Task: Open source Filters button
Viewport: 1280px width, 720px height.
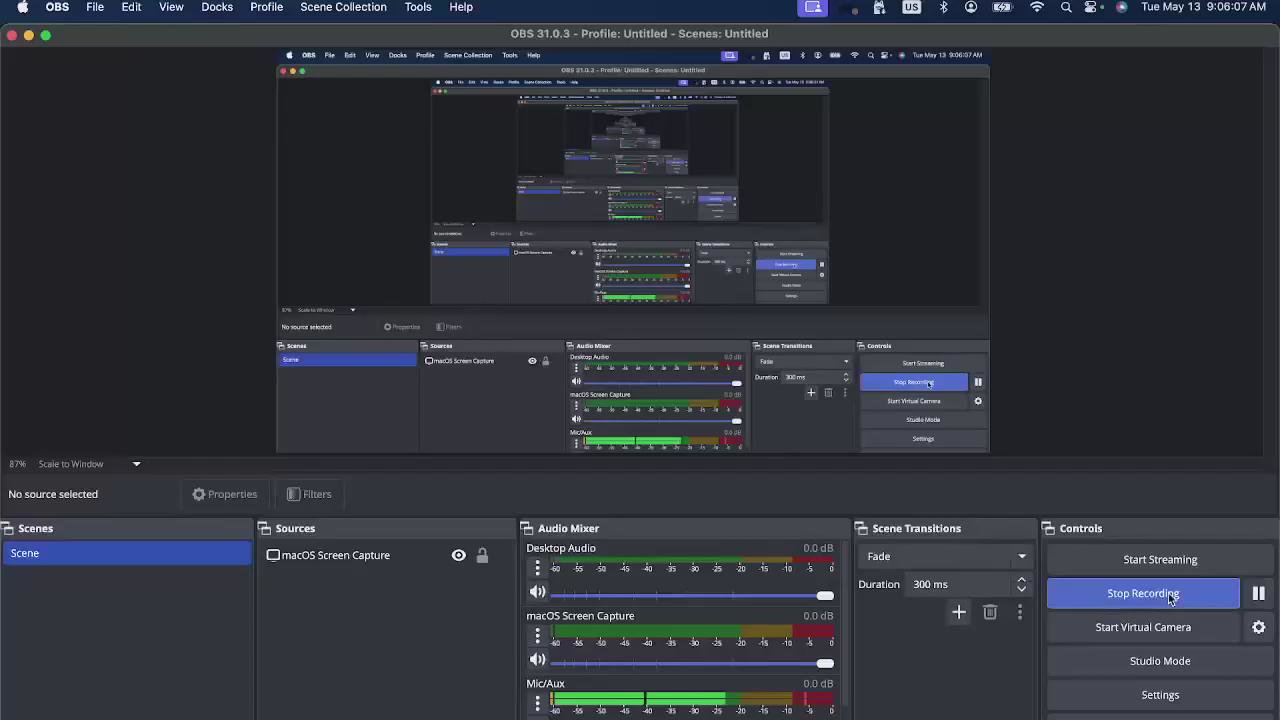Action: (309, 494)
